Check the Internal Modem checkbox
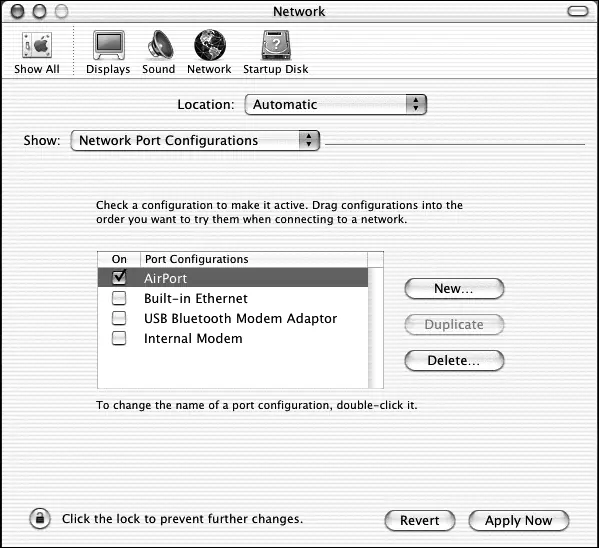 119,338
